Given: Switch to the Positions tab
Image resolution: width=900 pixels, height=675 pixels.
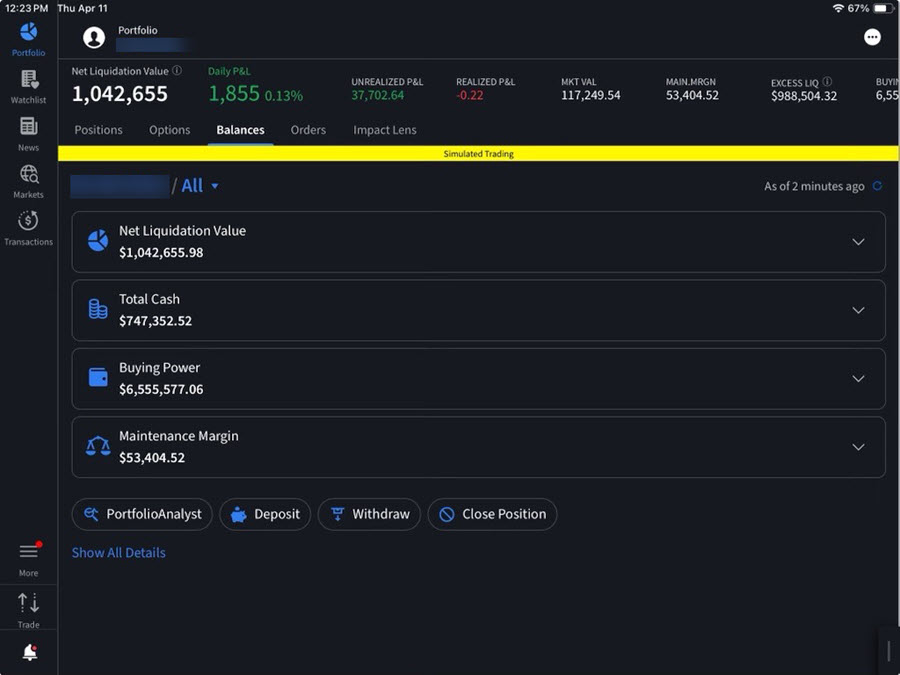Looking at the screenshot, I should (x=98, y=130).
